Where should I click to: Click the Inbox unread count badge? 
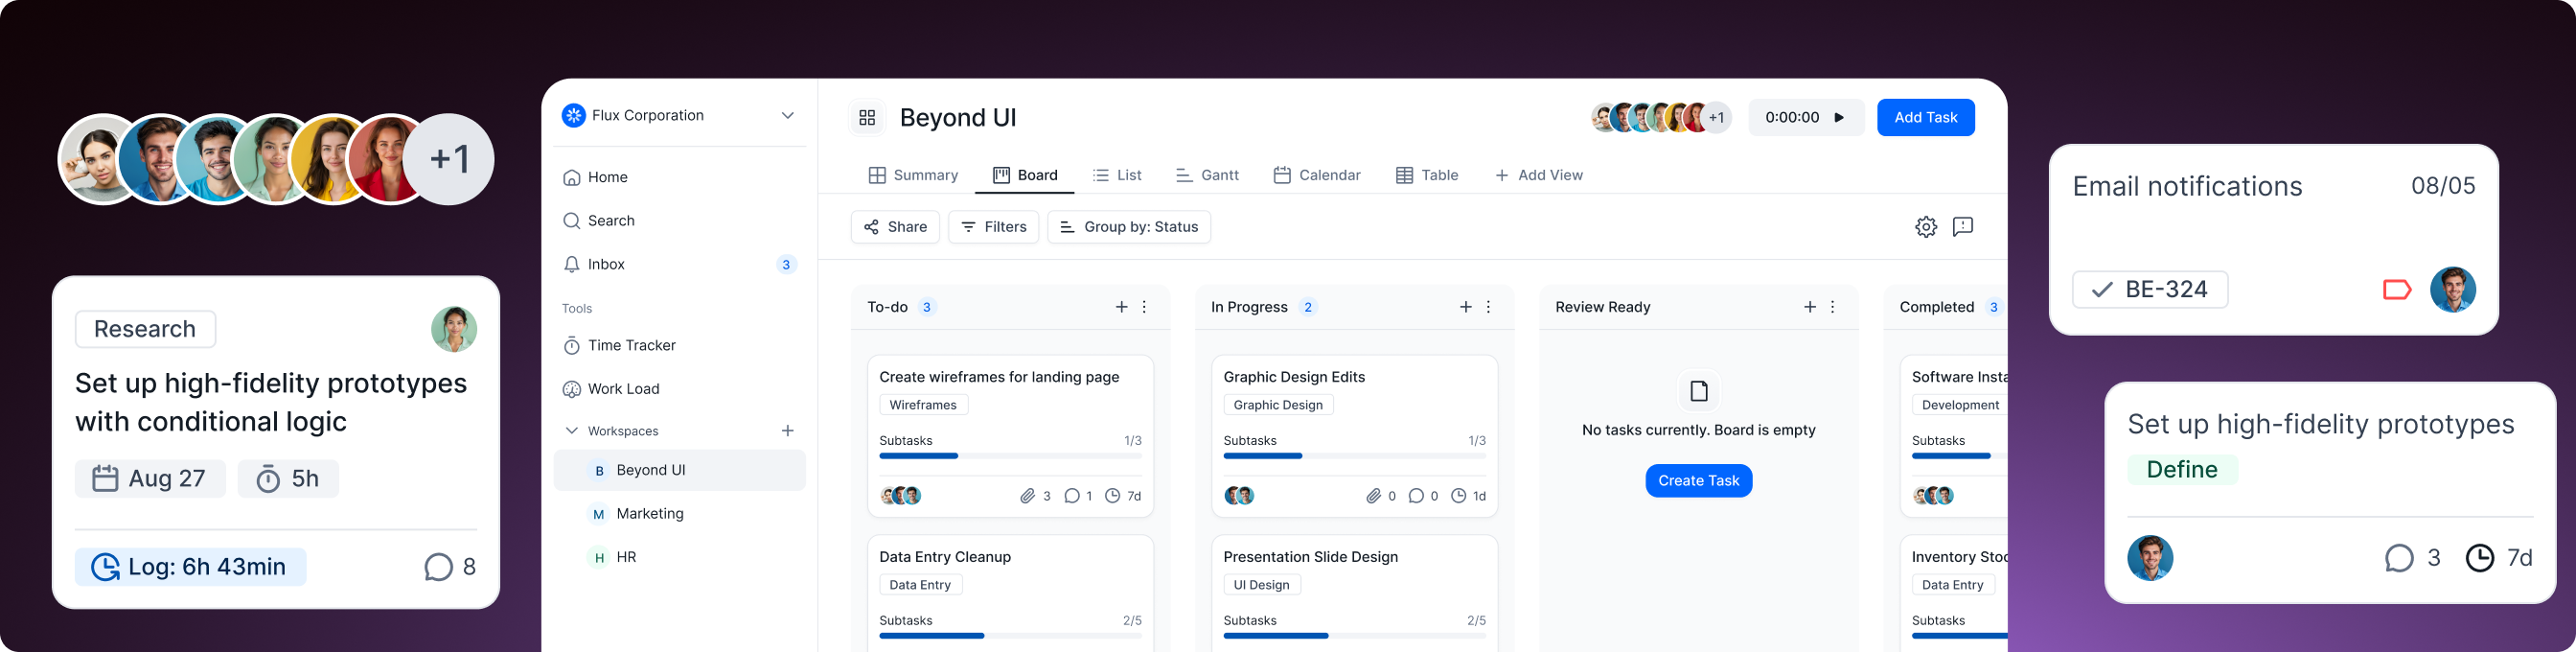(786, 265)
